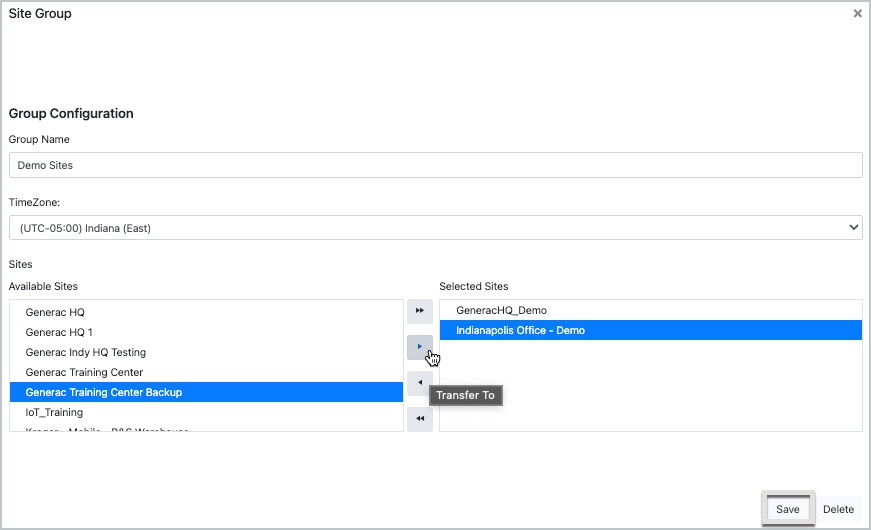The image size is (871, 530).
Task: Click the double-left arrow to remove all sites
Action: (420, 419)
